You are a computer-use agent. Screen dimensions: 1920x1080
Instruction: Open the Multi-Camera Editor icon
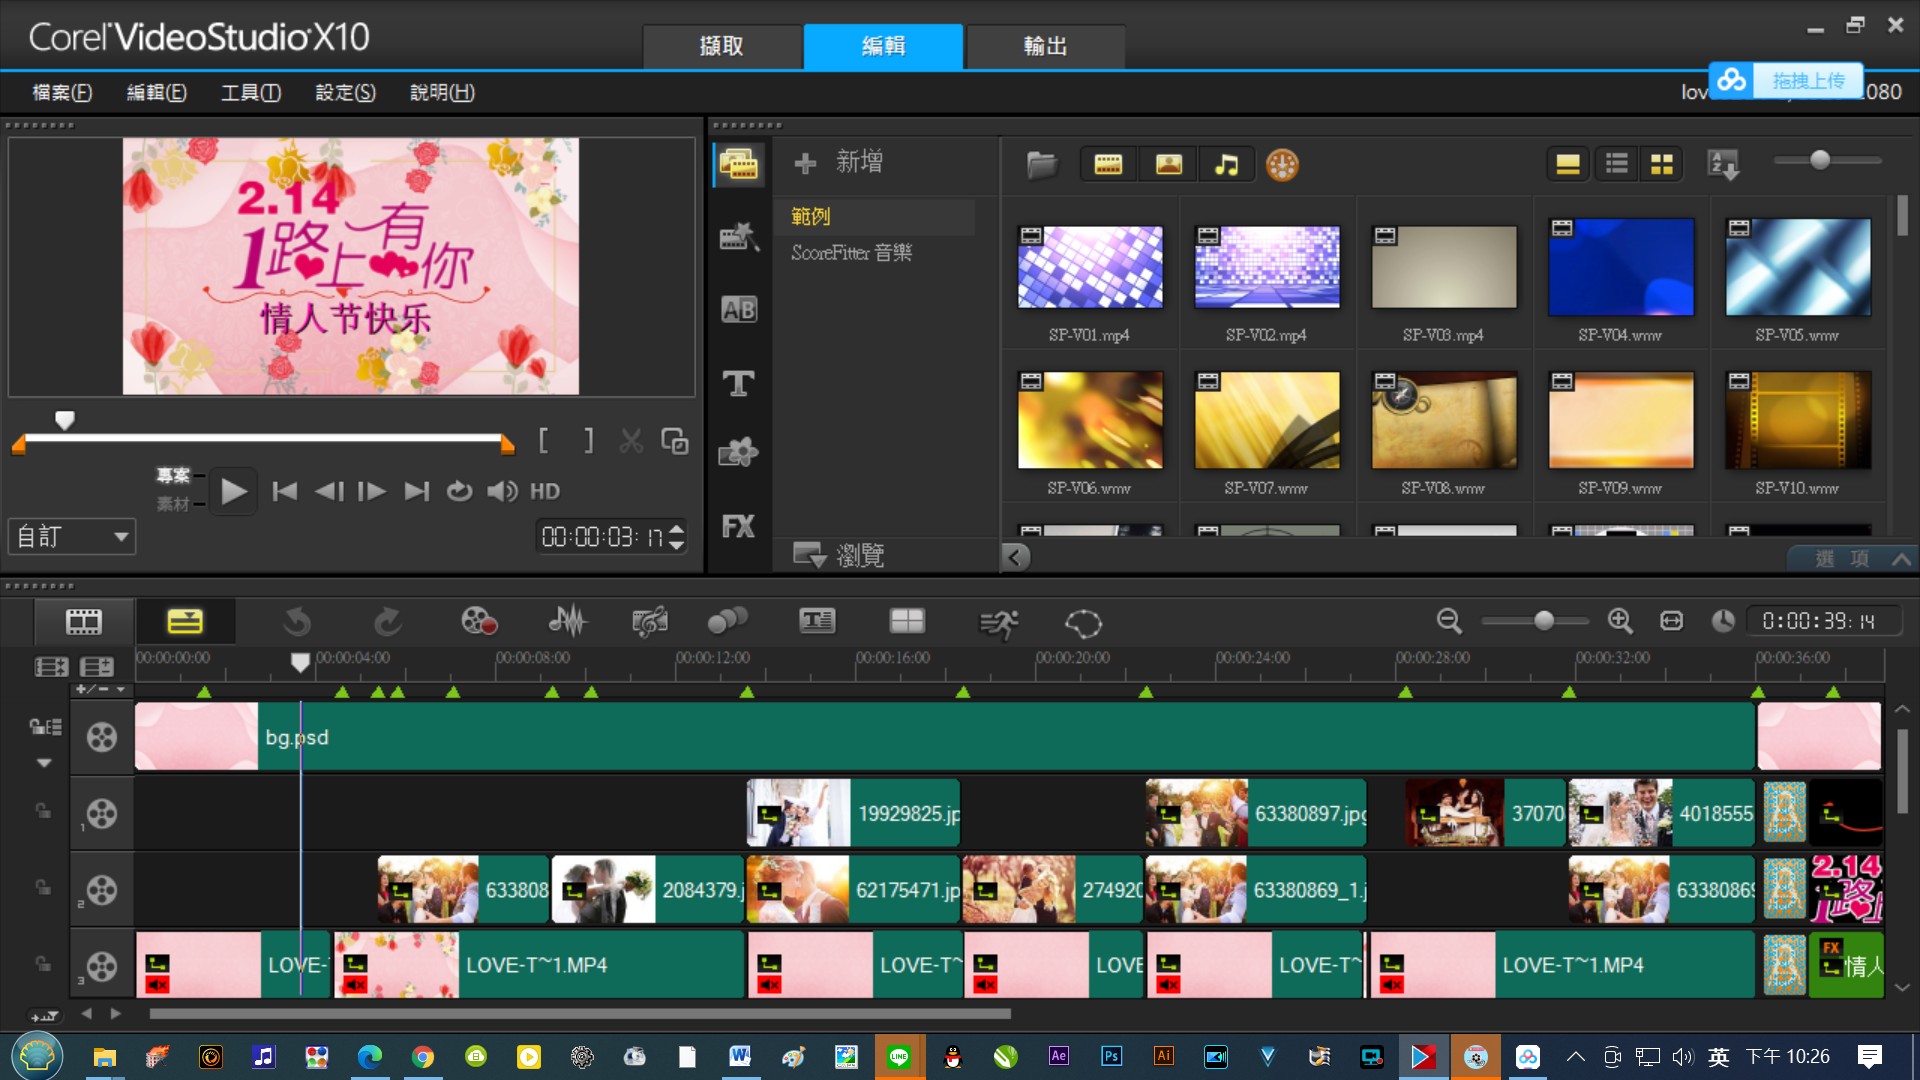pos(907,622)
